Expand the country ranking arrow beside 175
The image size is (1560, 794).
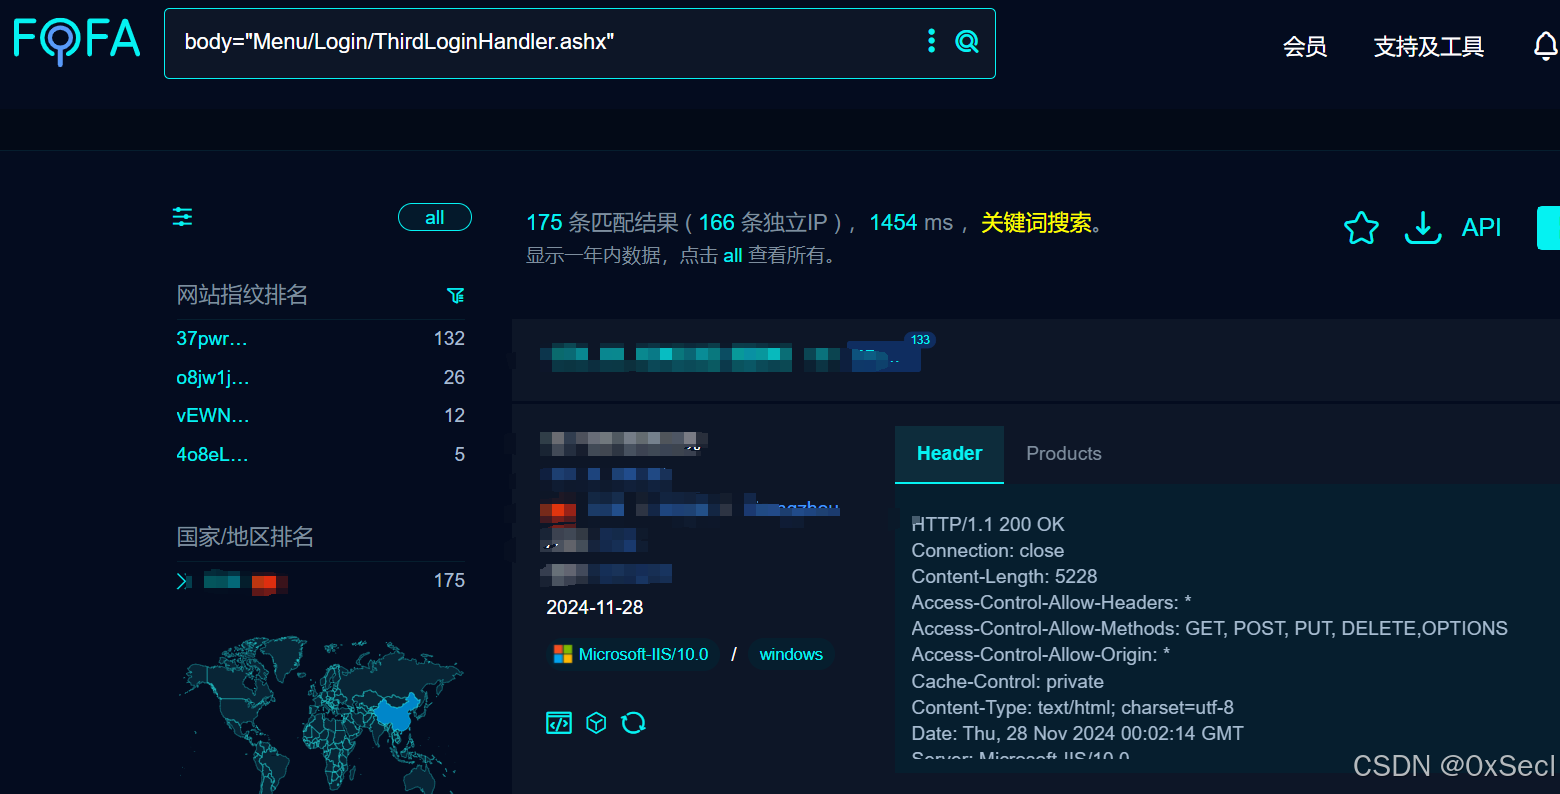click(x=184, y=580)
